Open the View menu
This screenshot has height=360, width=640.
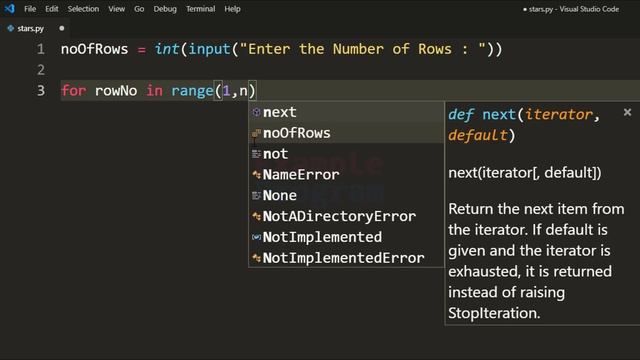[116, 9]
